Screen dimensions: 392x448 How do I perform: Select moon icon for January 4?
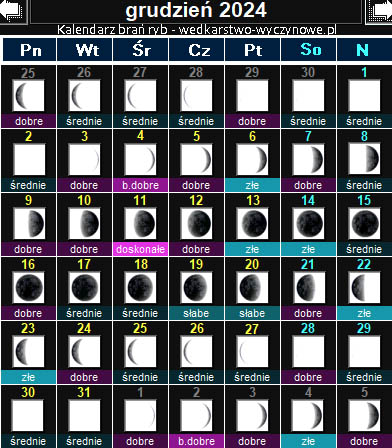308,416
